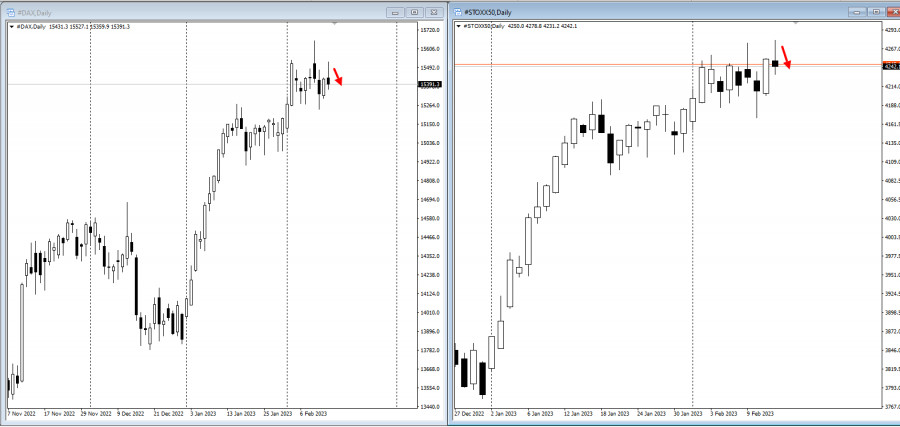Click the 27 Dec 2022 date on STOXX50 axis

pyautogui.click(x=470, y=413)
